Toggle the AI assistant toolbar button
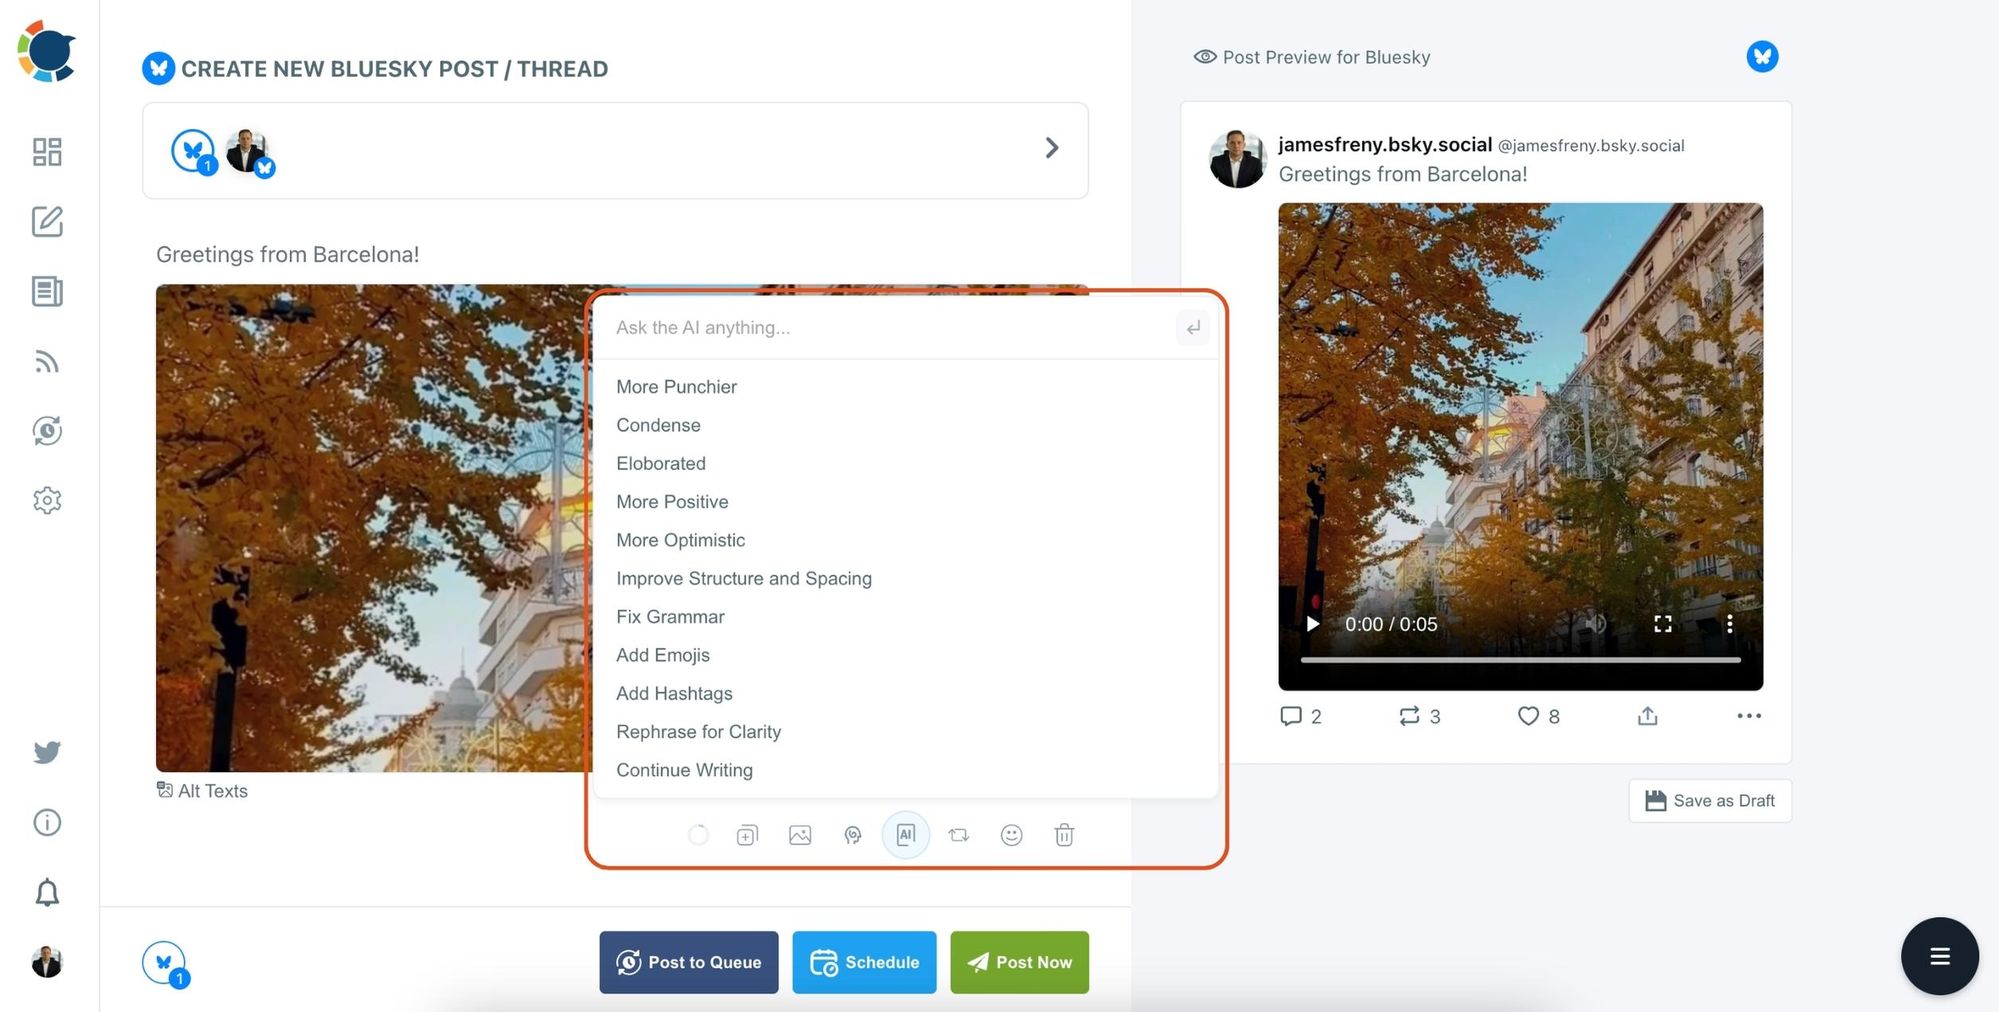This screenshot has width=2000, height=1012. tap(906, 835)
